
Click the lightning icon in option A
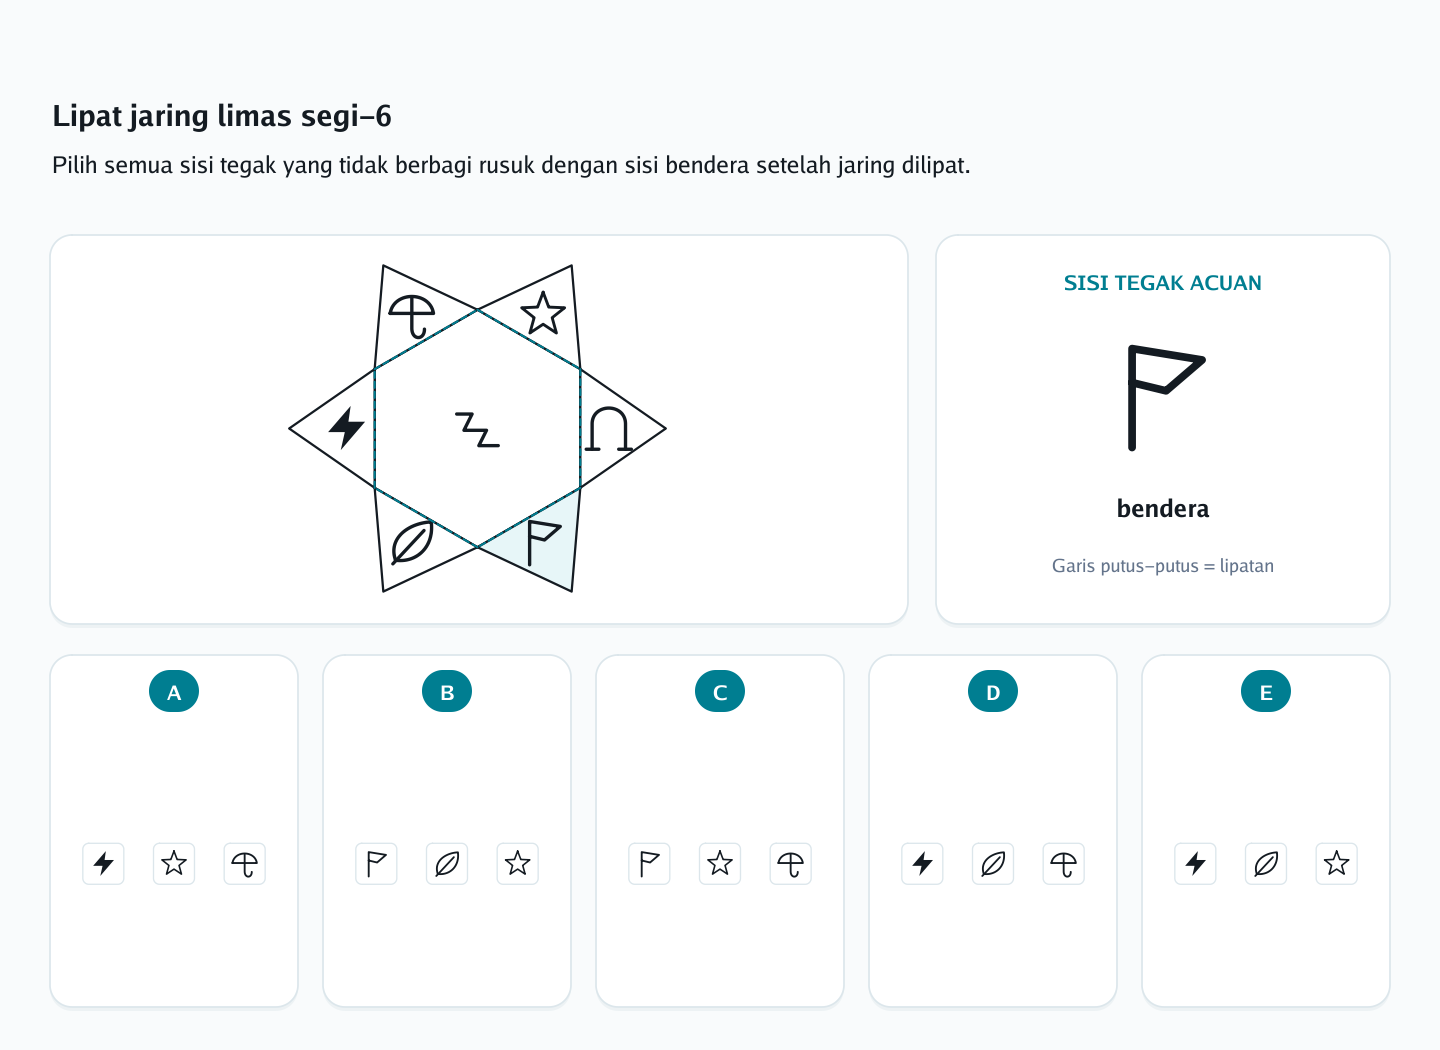104,864
